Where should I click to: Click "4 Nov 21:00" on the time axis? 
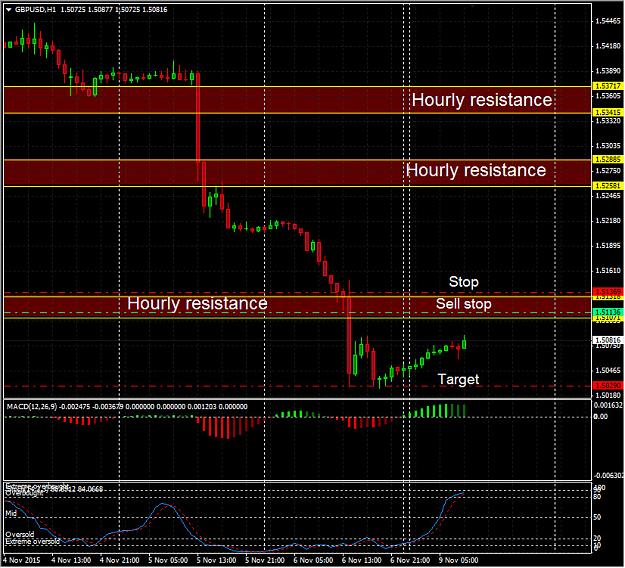(x=119, y=560)
